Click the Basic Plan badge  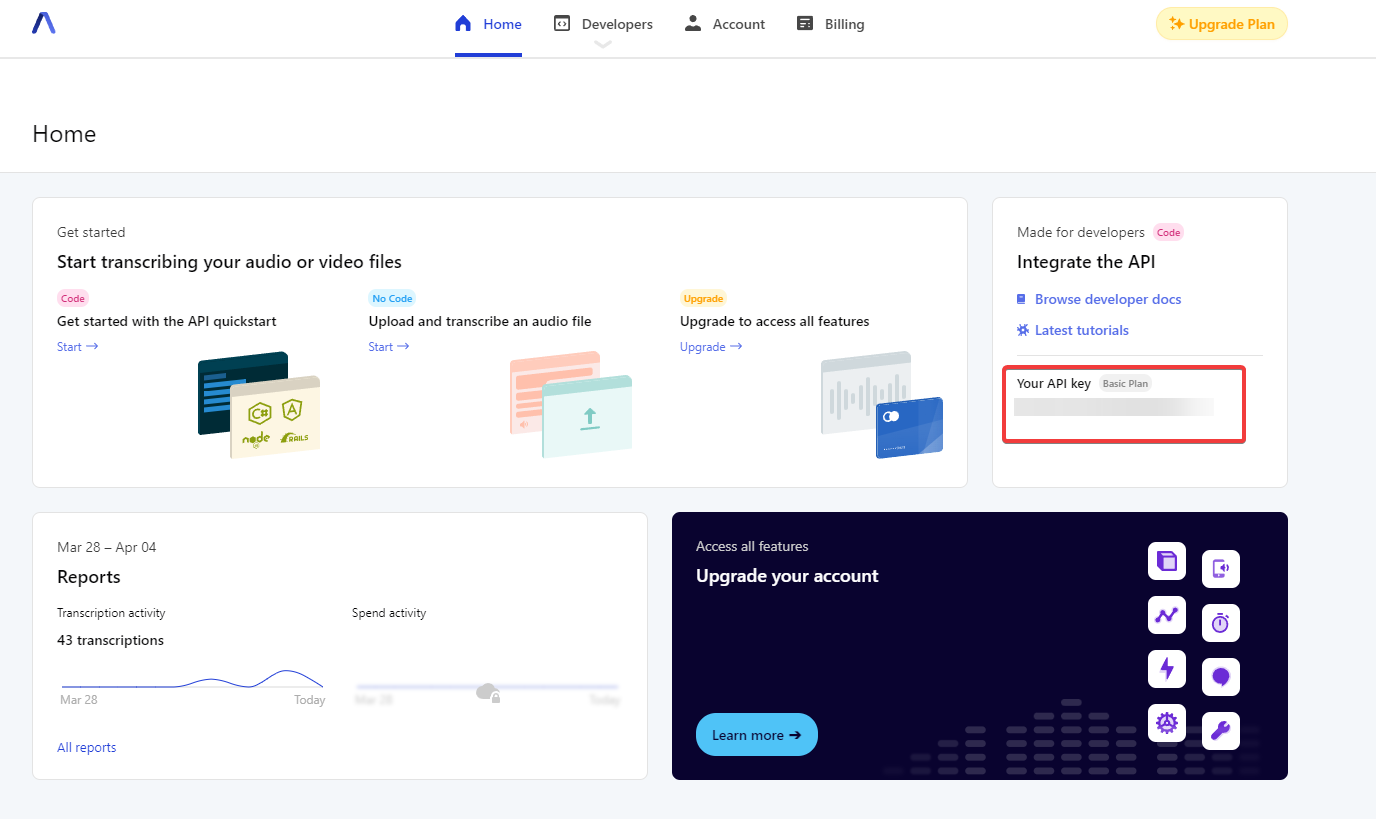click(x=1125, y=383)
